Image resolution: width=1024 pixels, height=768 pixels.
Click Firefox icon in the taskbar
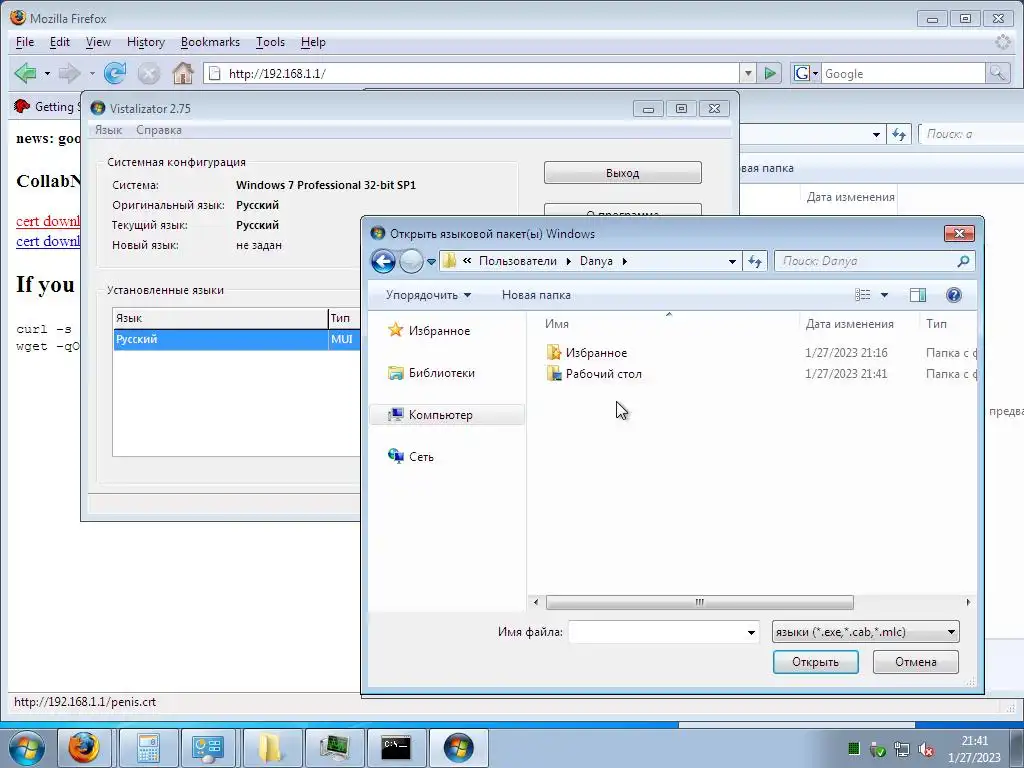84,748
